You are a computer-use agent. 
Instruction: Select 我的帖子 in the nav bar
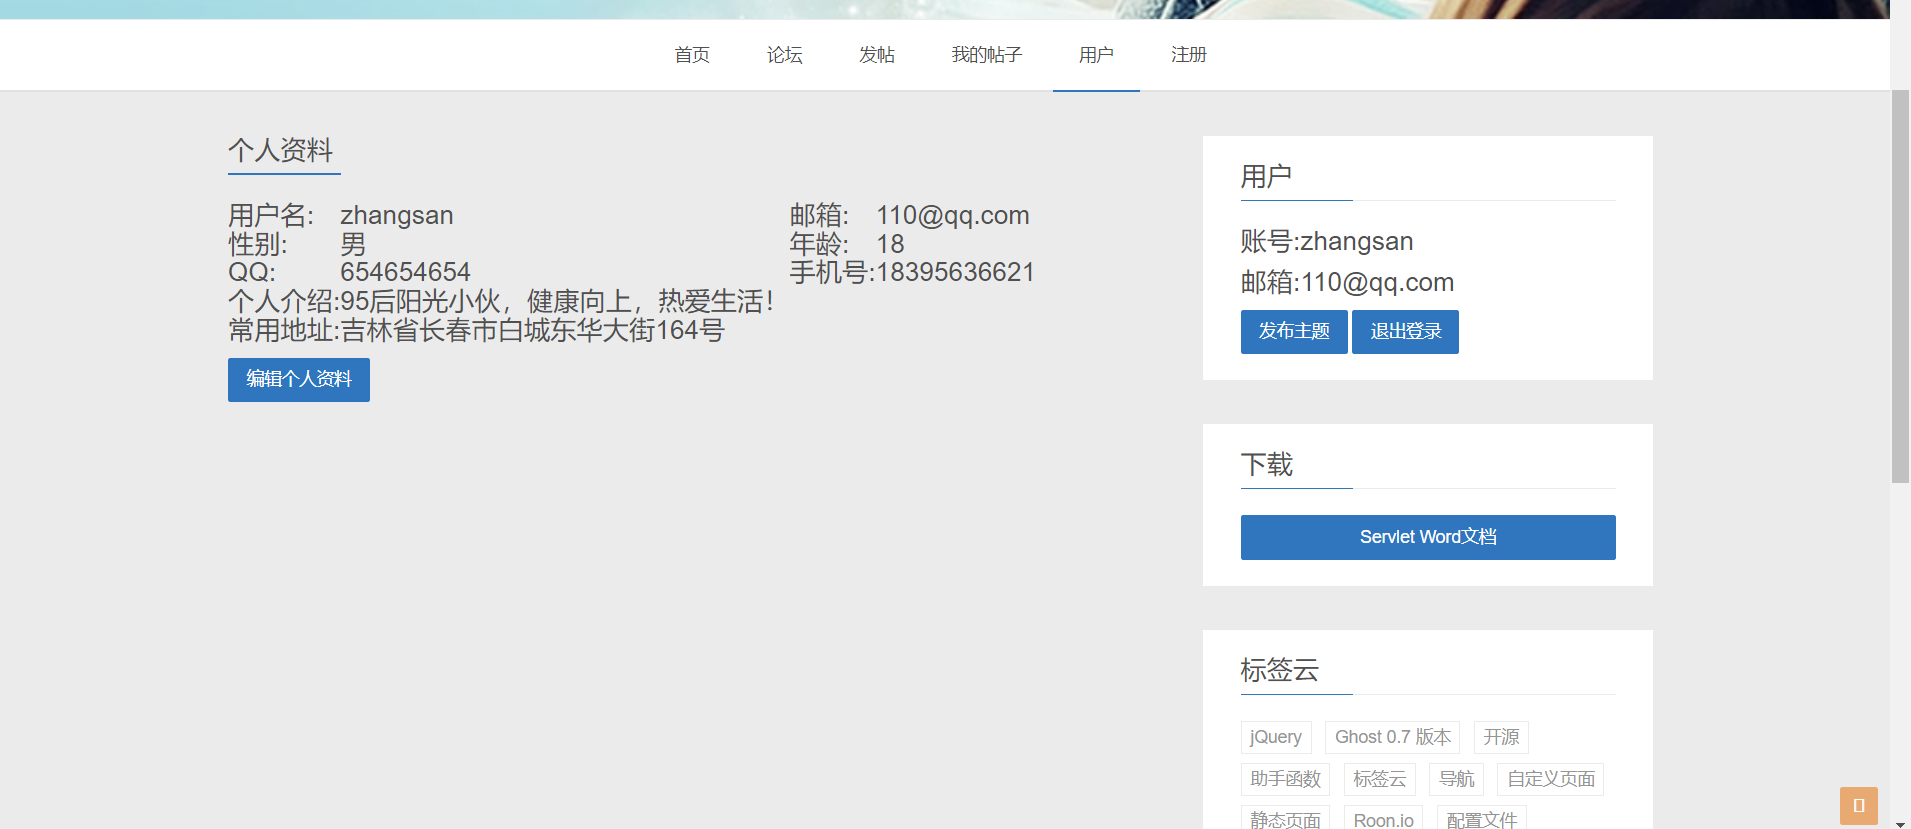coord(987,55)
